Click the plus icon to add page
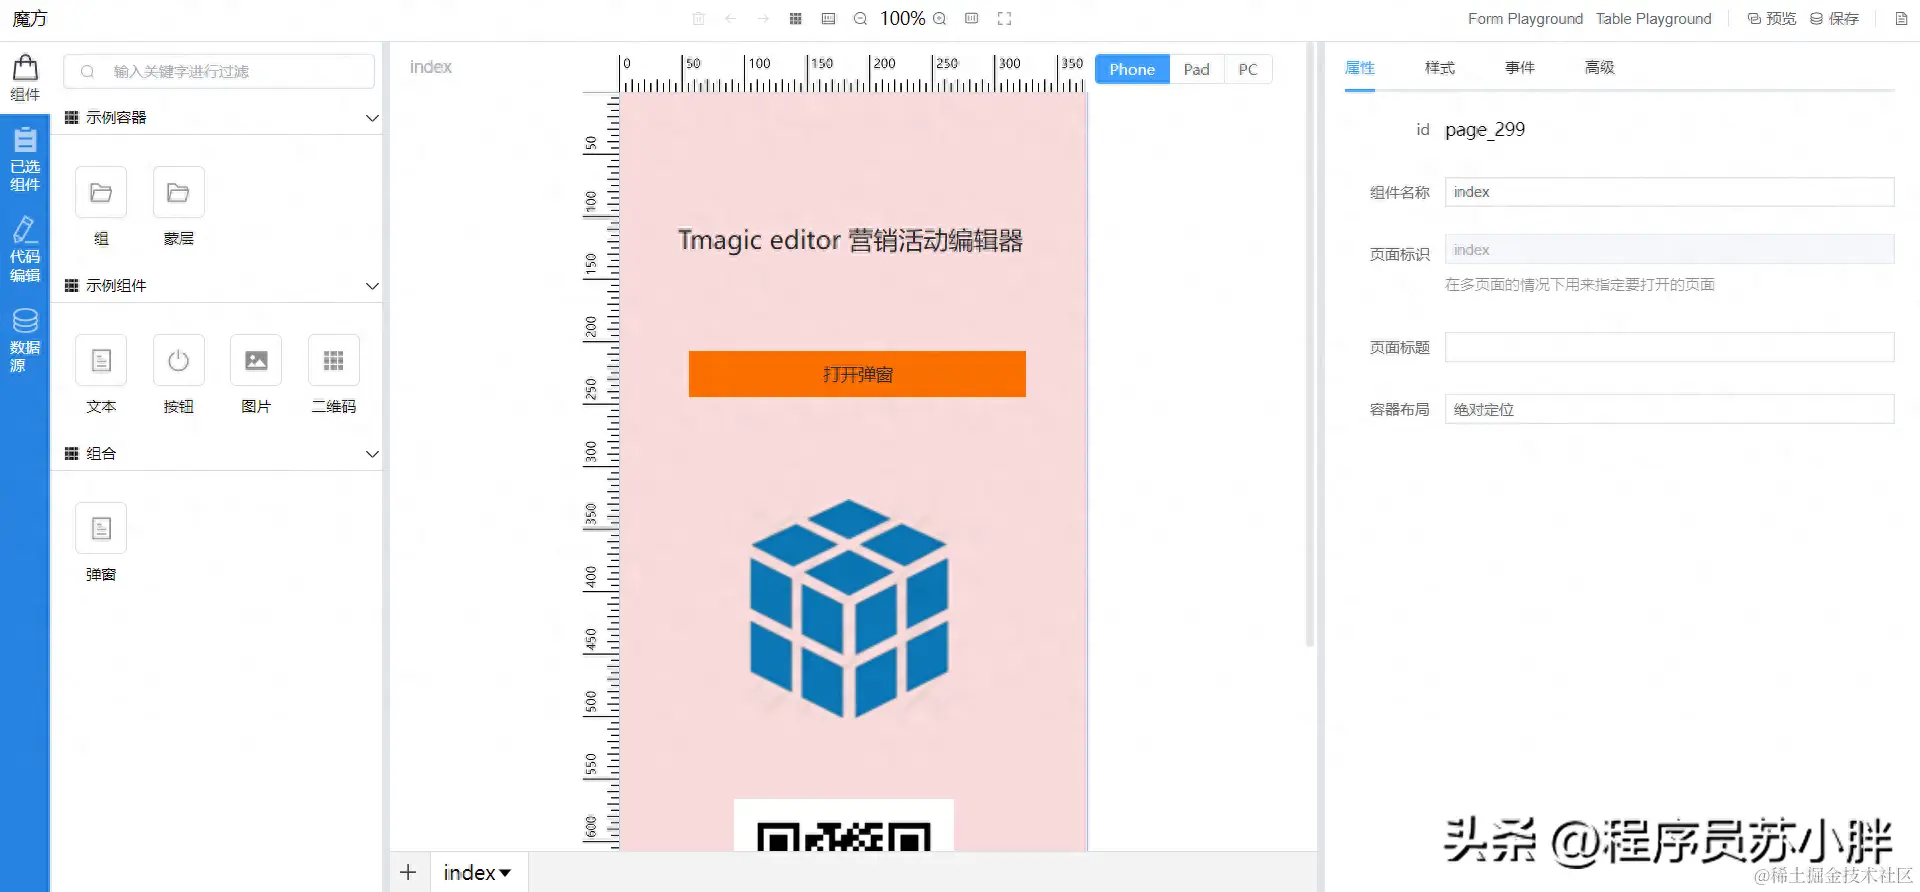The width and height of the screenshot is (1920, 892). tap(408, 872)
